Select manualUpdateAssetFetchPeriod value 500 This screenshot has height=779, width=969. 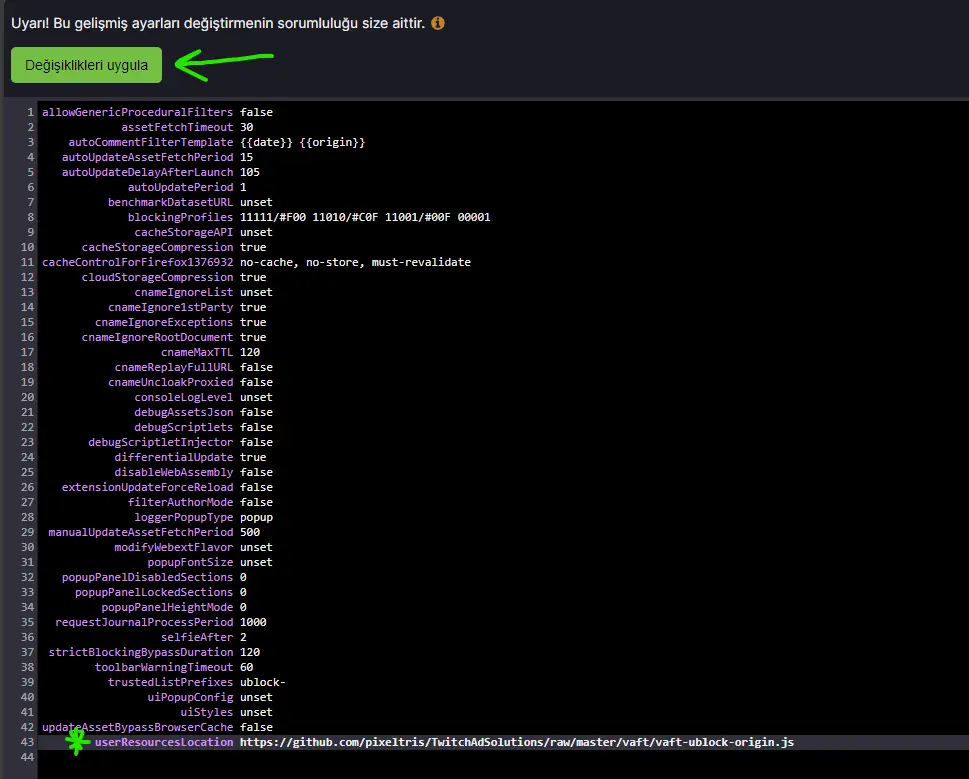click(x=250, y=533)
